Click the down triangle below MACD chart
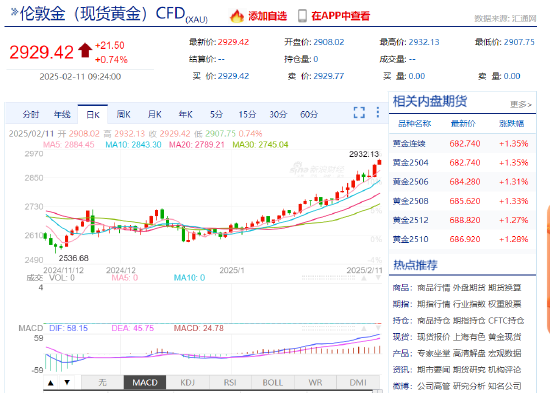Viewport: 550px width, 393px height. coord(67,382)
